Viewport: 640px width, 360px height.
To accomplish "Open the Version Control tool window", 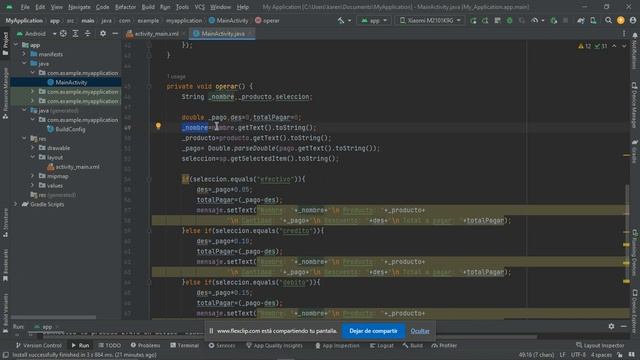I will [x=38, y=346].
